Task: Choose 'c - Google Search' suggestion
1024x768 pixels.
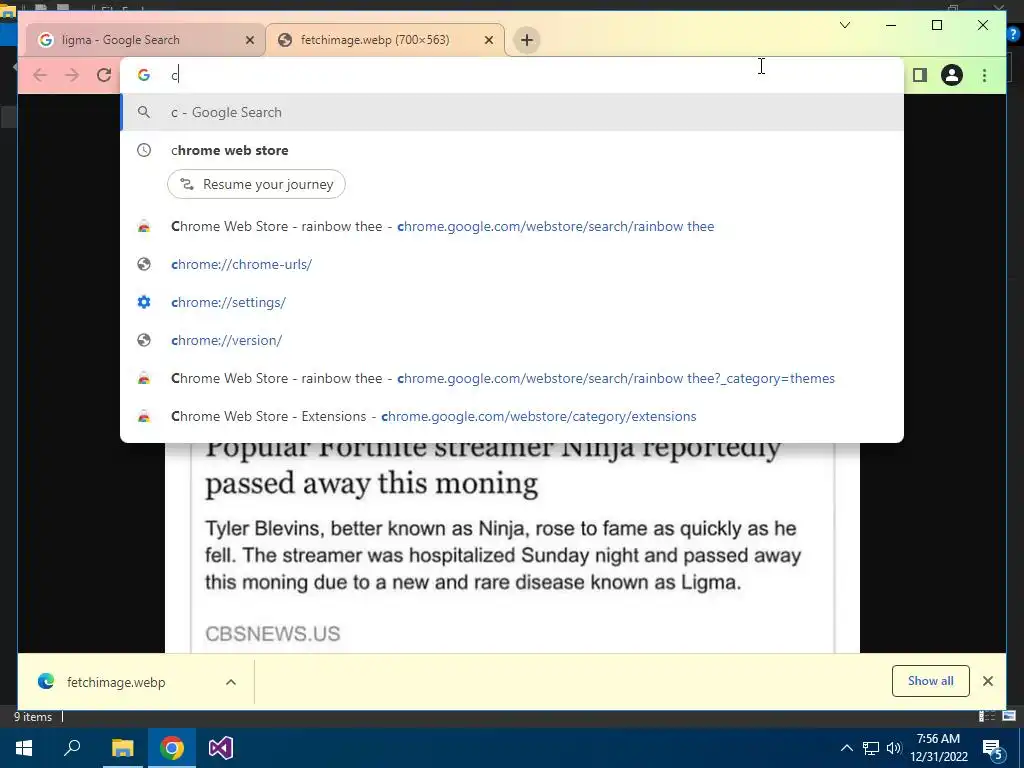Action: 512,112
